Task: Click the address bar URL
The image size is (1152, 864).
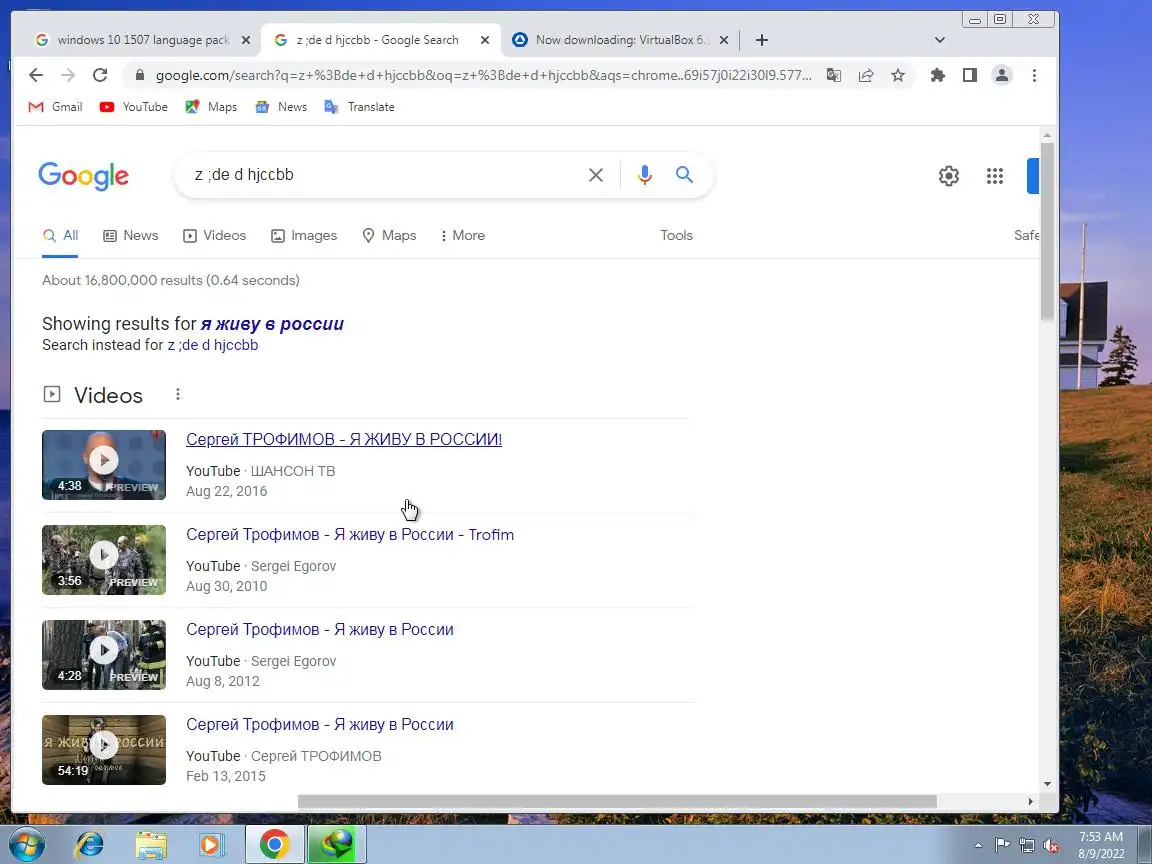Action: point(483,75)
